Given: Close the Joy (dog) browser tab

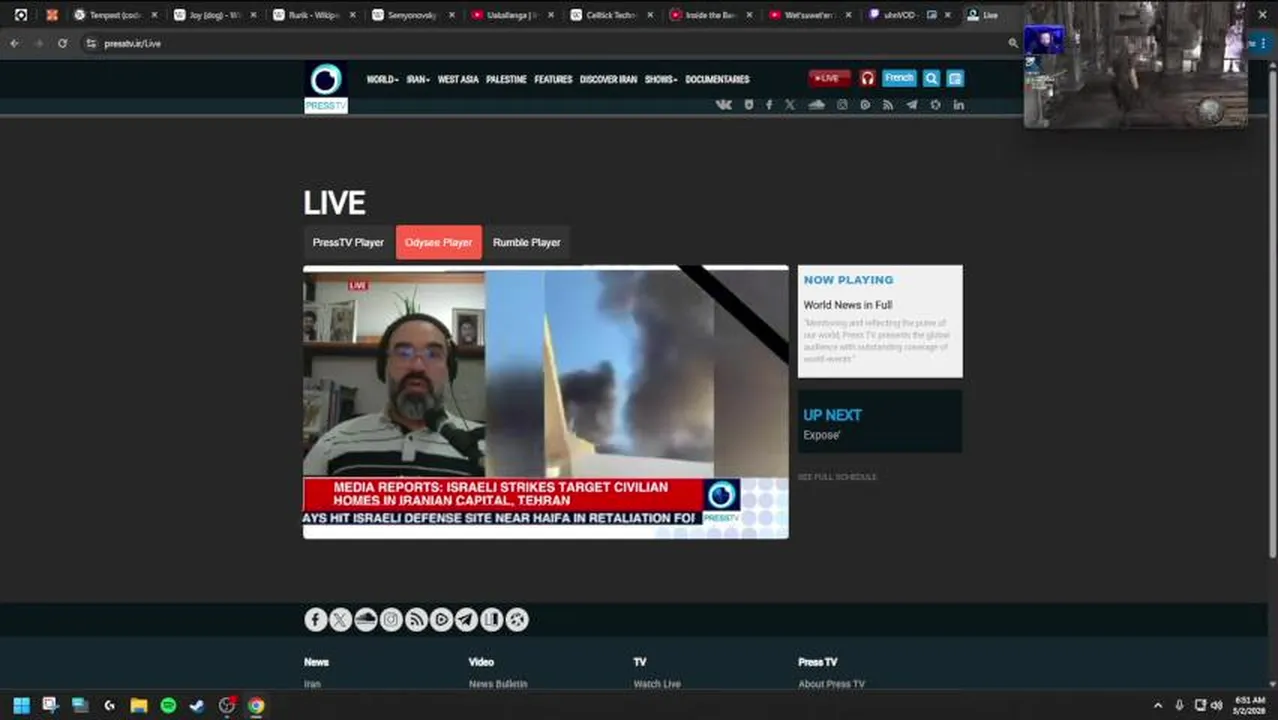Looking at the screenshot, I should tap(253, 15).
